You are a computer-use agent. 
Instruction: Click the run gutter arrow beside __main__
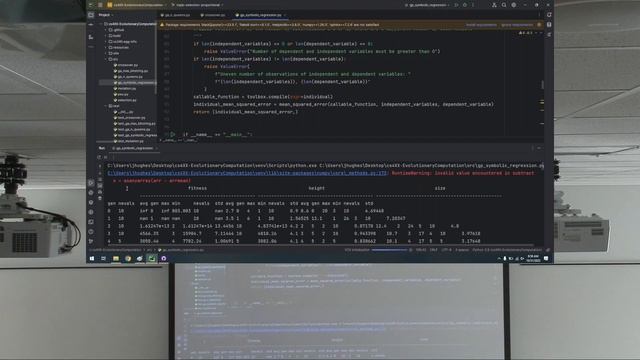point(173,134)
